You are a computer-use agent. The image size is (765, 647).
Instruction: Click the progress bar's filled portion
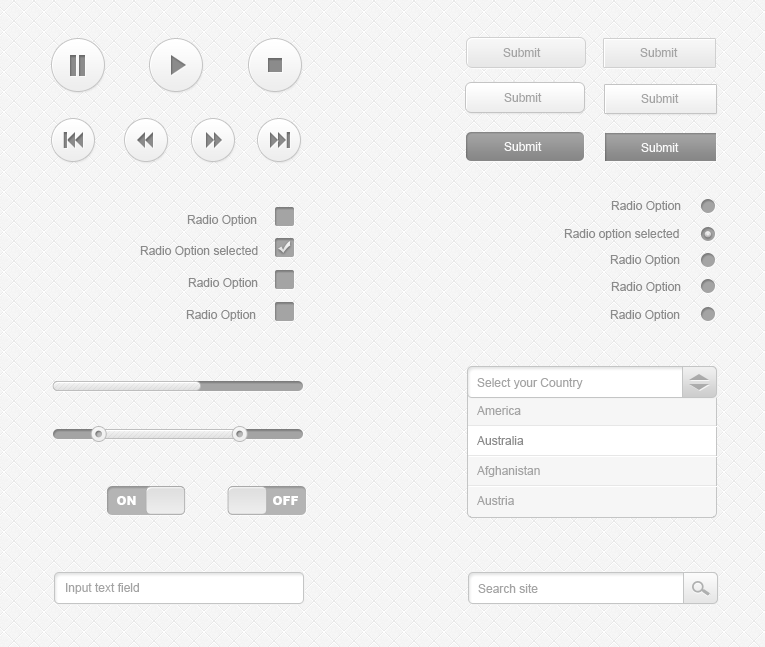(127, 386)
